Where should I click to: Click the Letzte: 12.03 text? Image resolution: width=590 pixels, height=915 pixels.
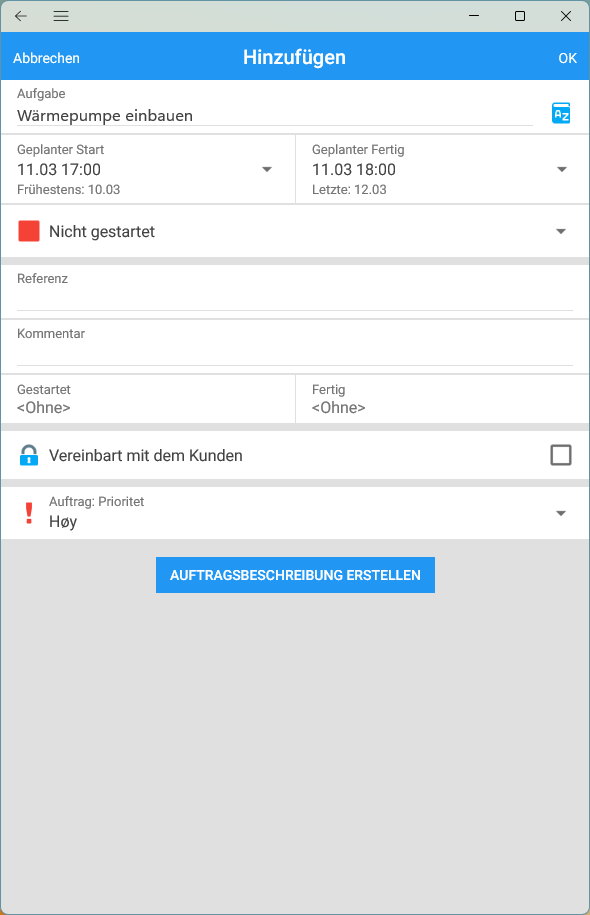pyautogui.click(x=349, y=190)
